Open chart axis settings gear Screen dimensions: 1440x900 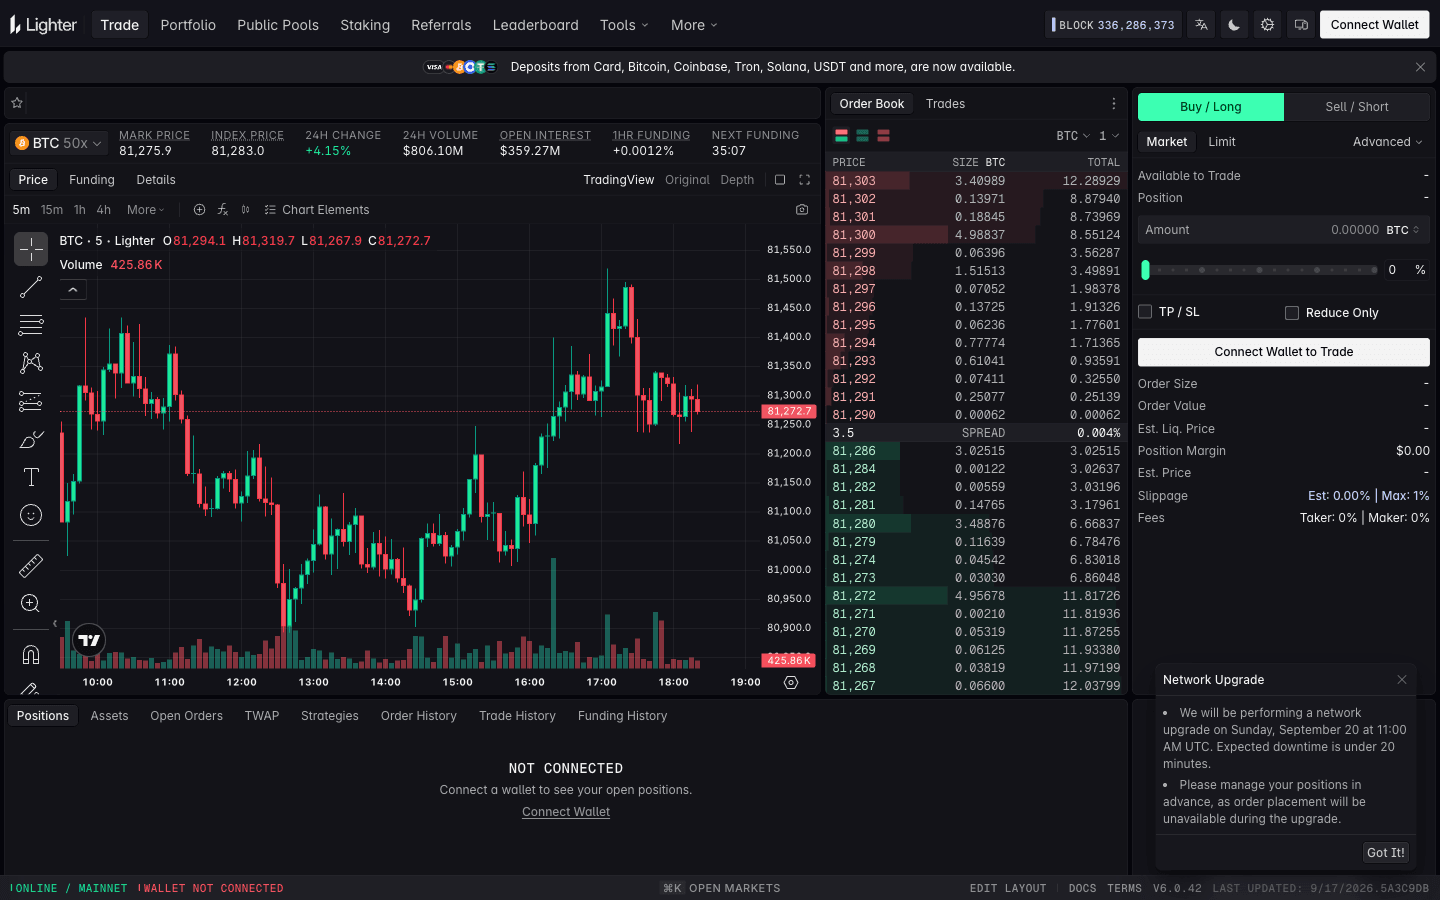(x=791, y=682)
